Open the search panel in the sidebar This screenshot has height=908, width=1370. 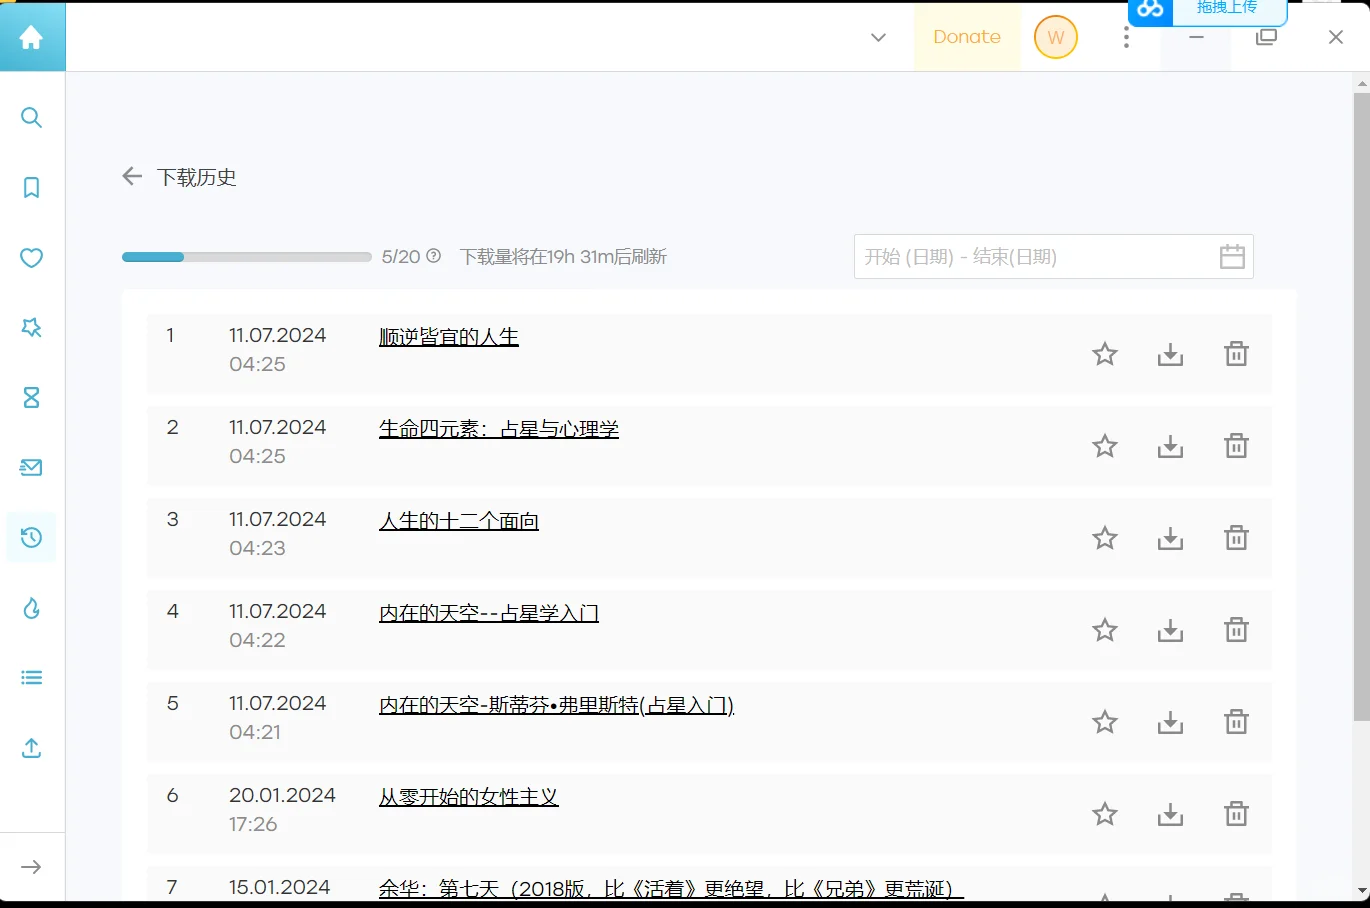pyautogui.click(x=31, y=117)
